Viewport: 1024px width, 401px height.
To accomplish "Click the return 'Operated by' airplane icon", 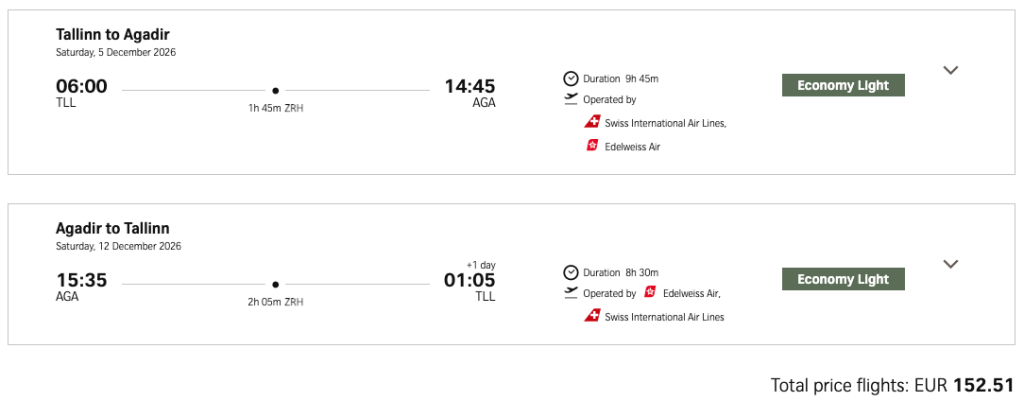I will click(x=571, y=293).
